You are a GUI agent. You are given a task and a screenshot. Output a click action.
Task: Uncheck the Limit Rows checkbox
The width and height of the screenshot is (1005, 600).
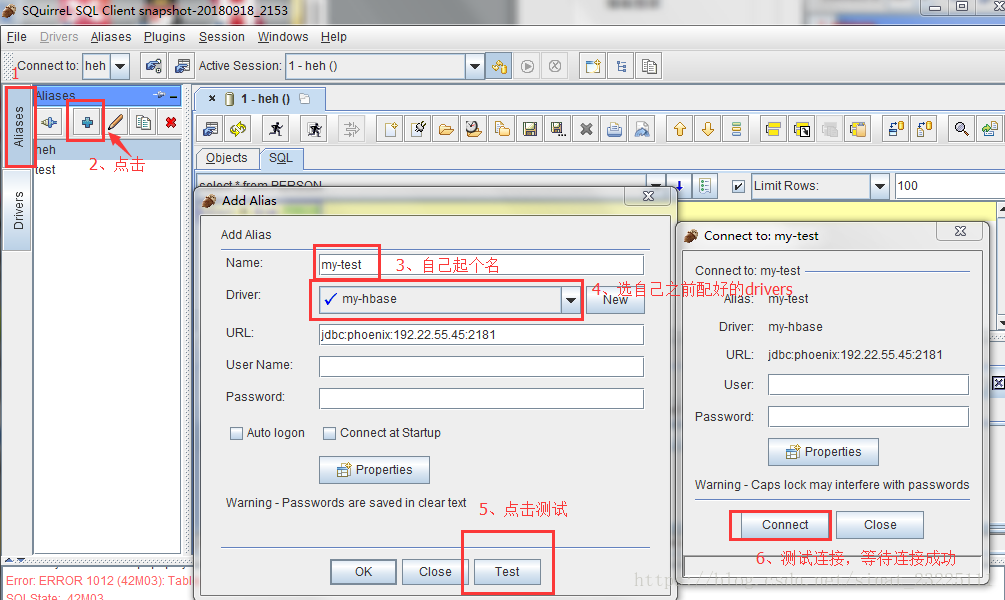tap(738, 187)
